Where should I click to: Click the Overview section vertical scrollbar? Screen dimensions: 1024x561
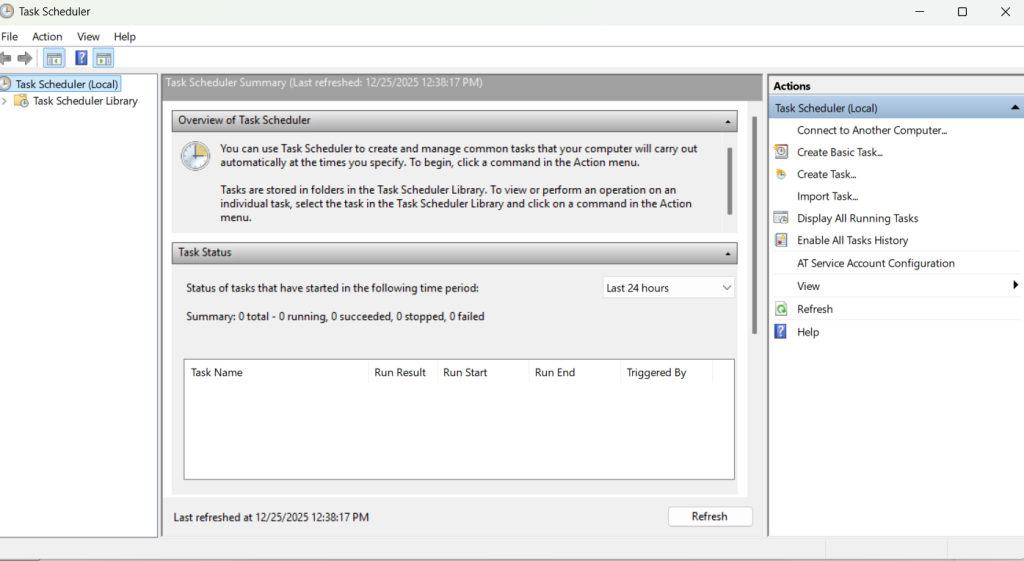tap(729, 181)
